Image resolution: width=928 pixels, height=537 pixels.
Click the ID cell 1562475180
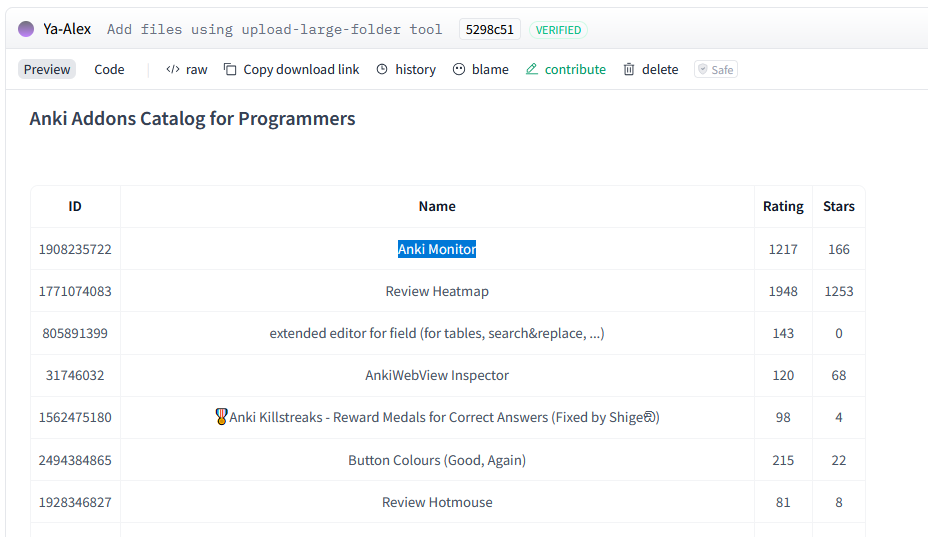75,417
